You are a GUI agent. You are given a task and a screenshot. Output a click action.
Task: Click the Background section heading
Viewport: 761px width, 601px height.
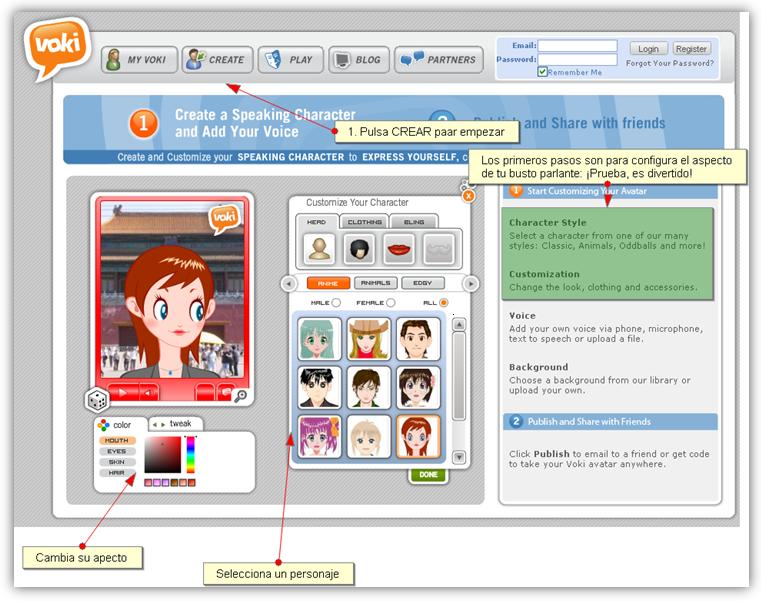tap(538, 367)
